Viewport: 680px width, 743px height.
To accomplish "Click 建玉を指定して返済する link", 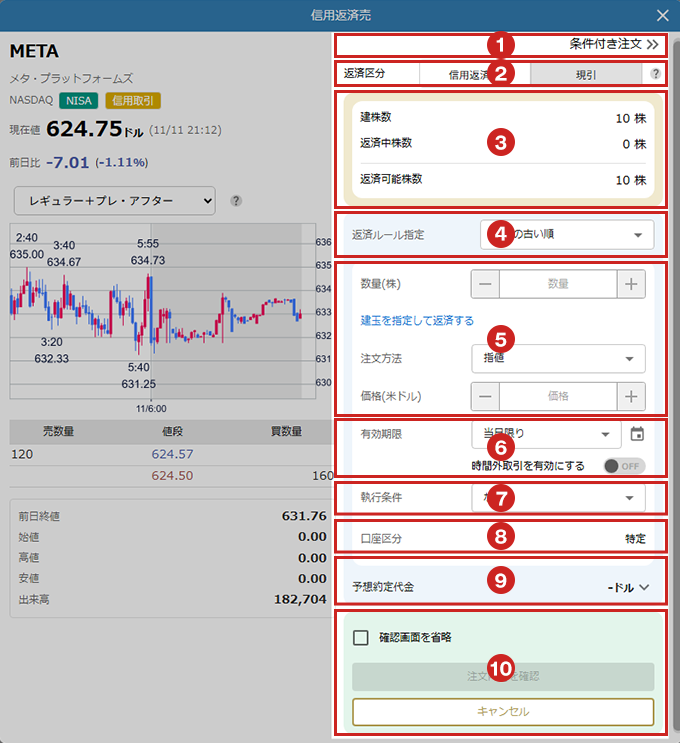I will [417, 321].
